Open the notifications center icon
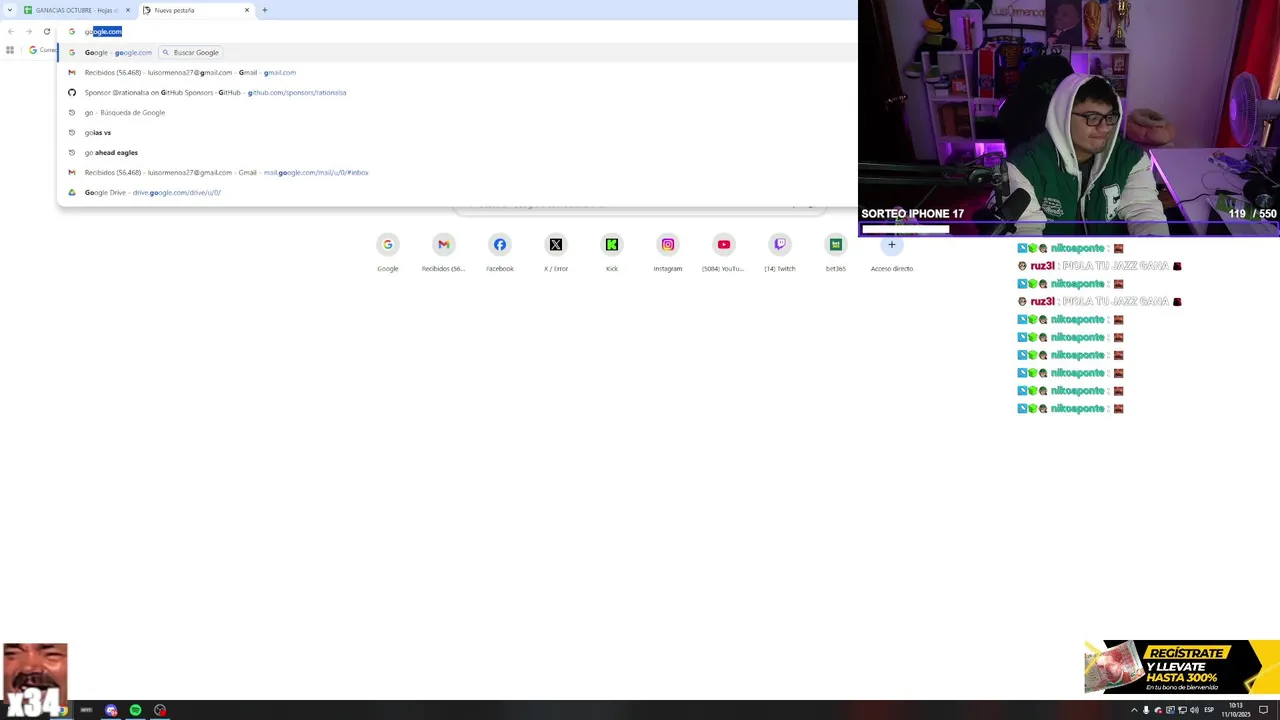This screenshot has width=1280, height=720. tap(1263, 710)
